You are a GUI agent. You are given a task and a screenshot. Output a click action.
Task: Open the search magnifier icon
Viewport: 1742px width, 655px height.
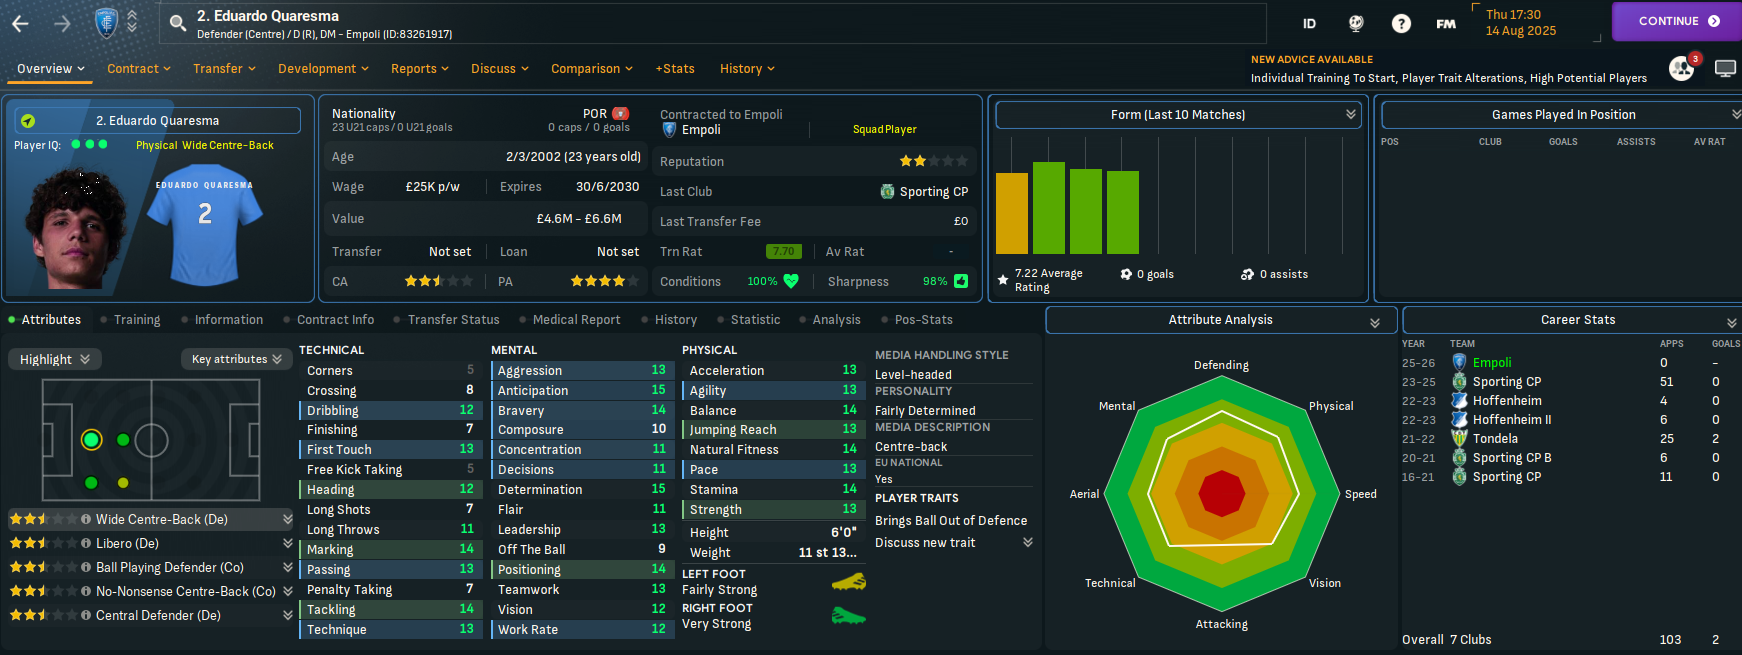pos(178,23)
